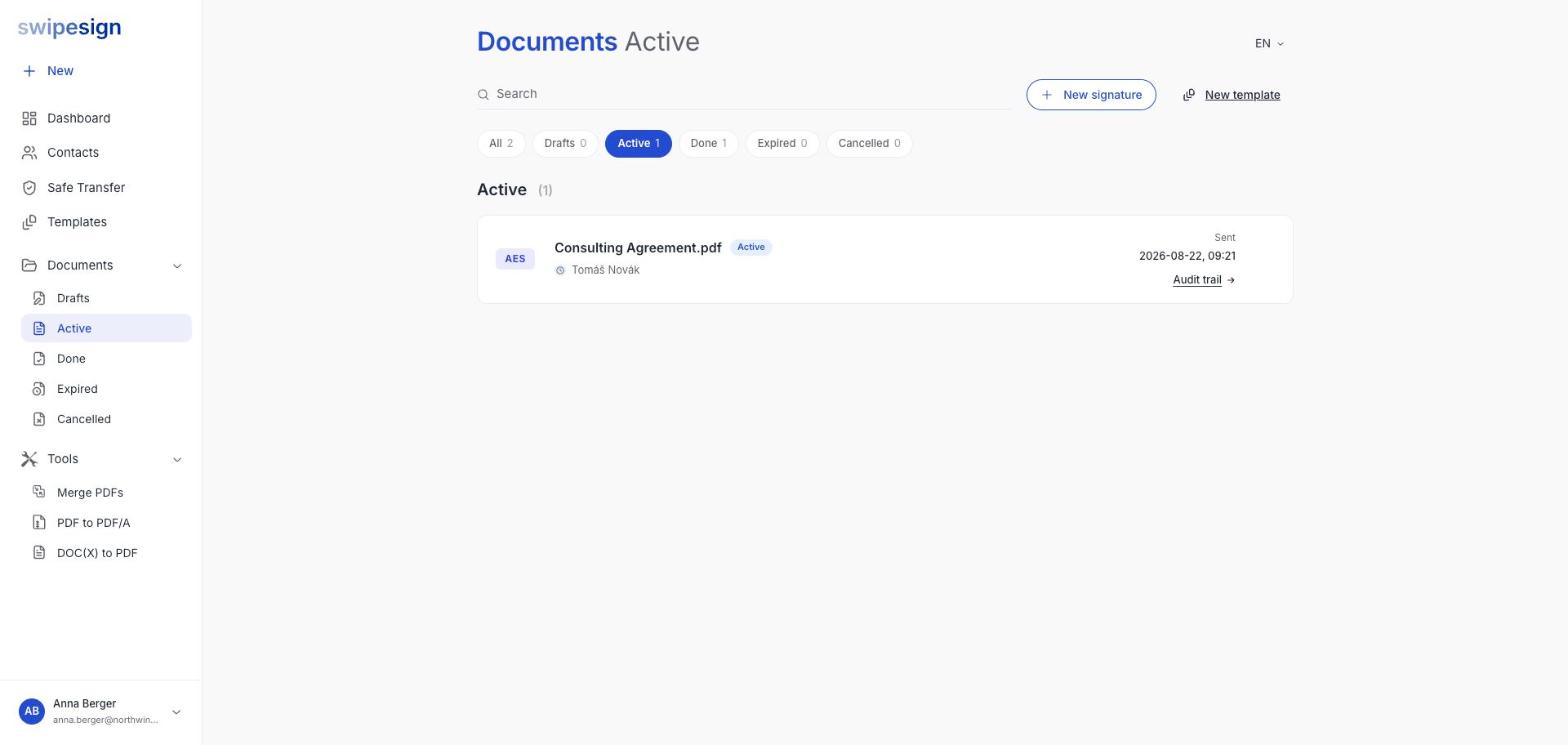1568x745 pixels.
Task: Click the Active section heading
Action: click(502, 190)
